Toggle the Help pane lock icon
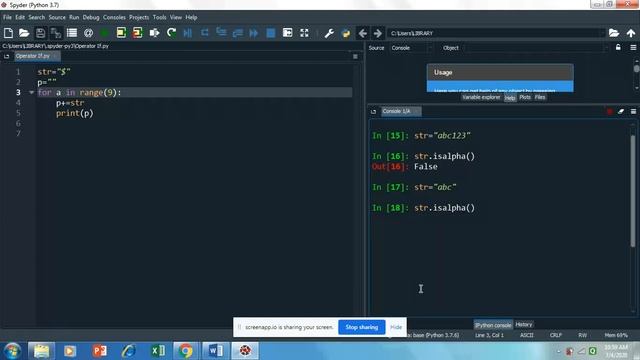The height and width of the screenshot is (360, 640). (618, 48)
